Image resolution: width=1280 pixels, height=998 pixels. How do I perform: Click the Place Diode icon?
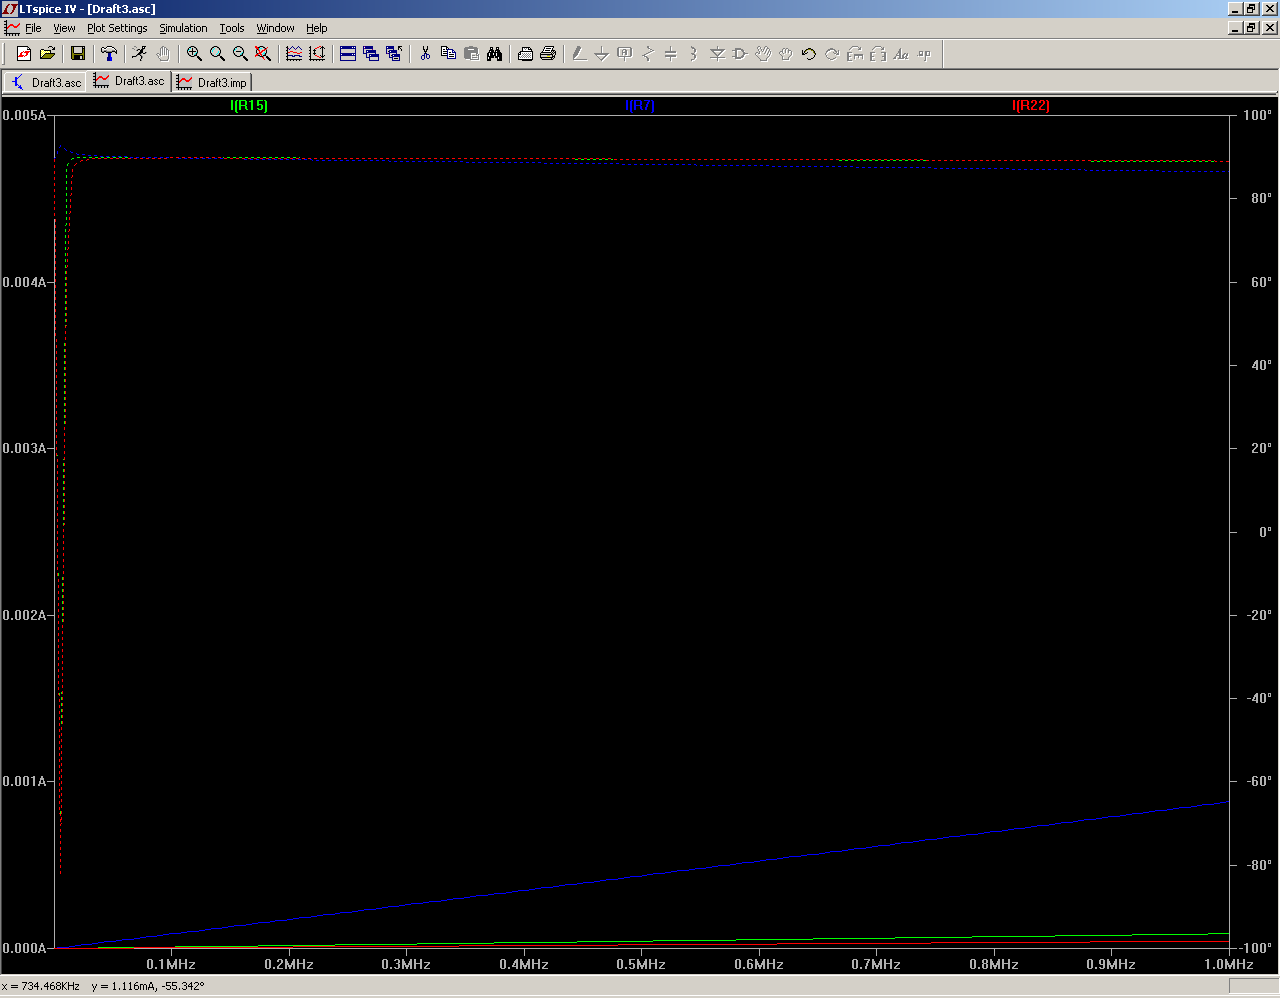point(717,54)
